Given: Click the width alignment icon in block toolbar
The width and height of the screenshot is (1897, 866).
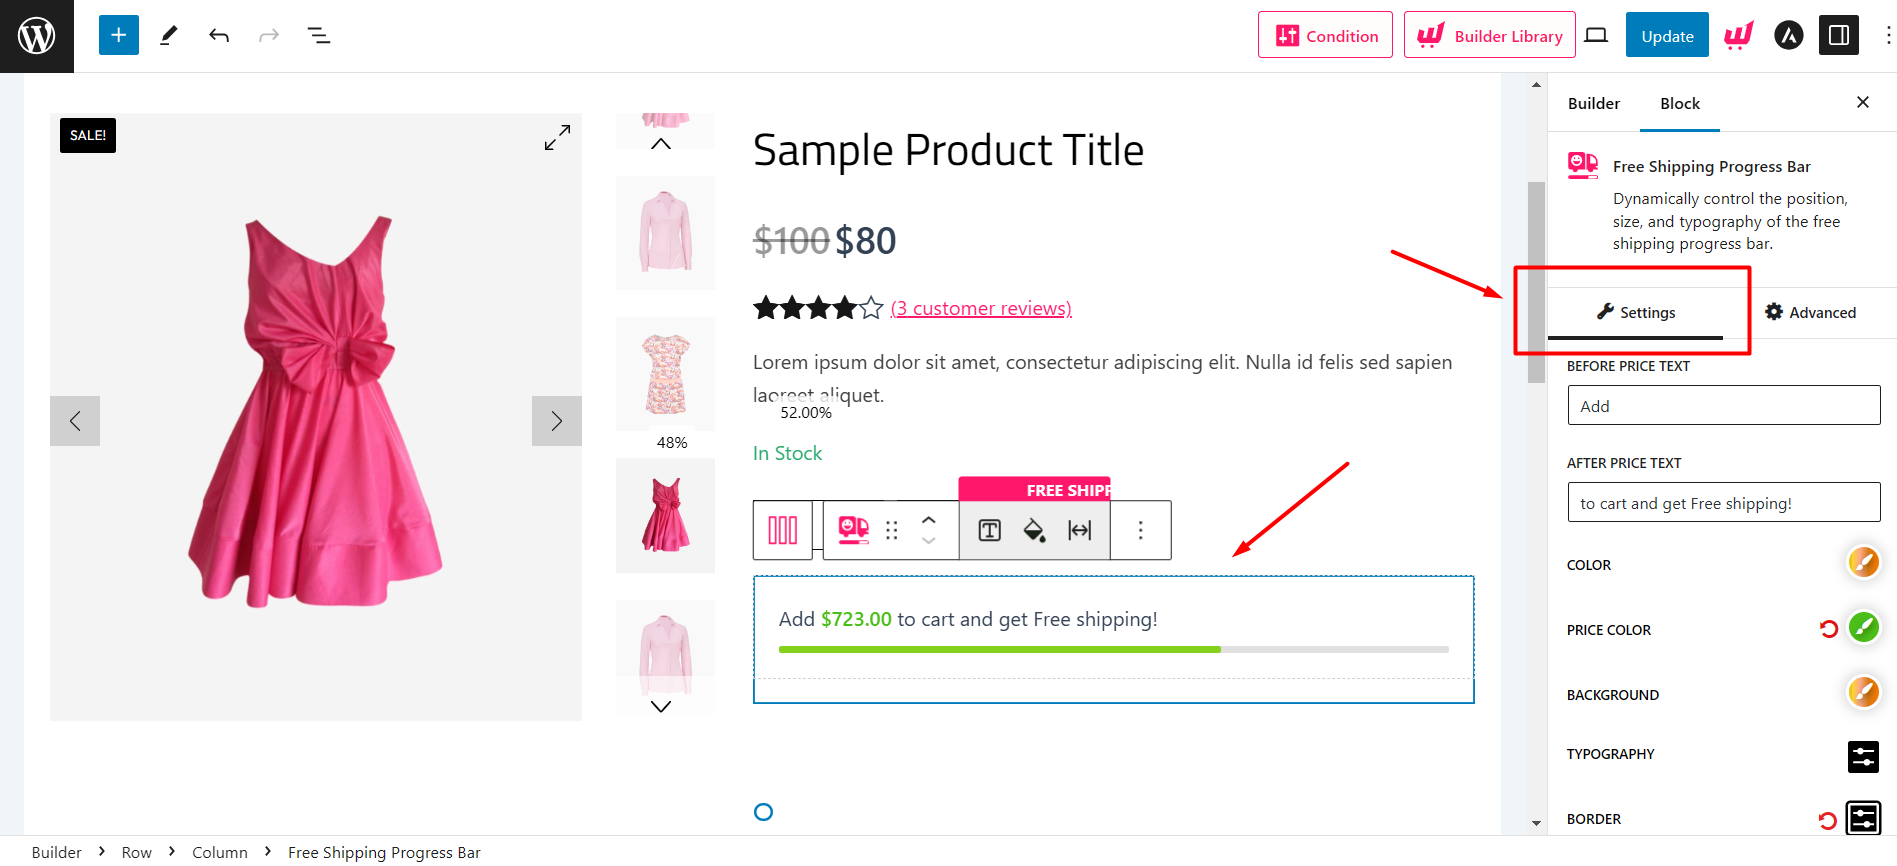Looking at the screenshot, I should point(1079,530).
